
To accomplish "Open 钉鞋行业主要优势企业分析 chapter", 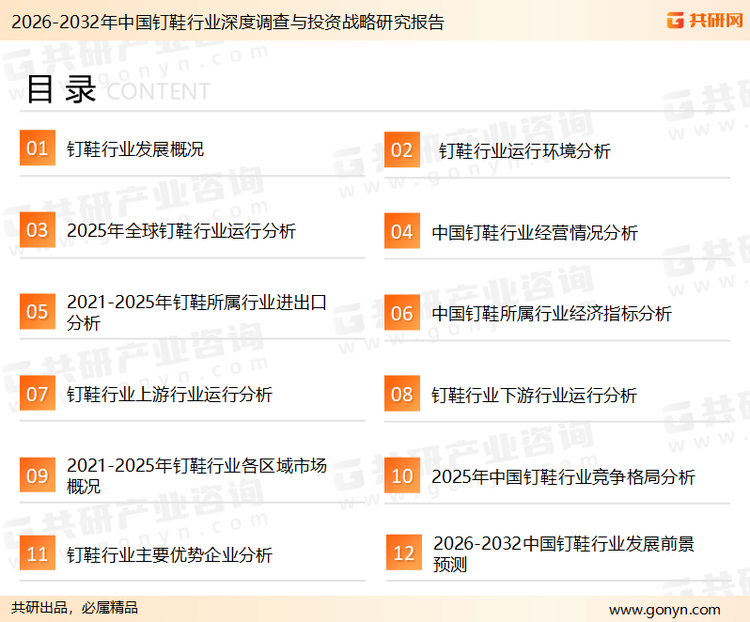I will 169,555.
